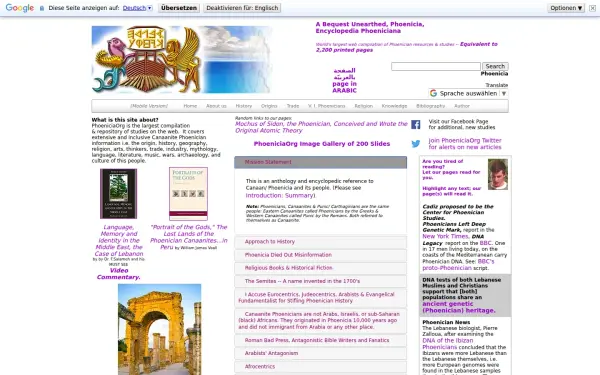
Task: Open the Knowledge menu
Action: click(394, 106)
